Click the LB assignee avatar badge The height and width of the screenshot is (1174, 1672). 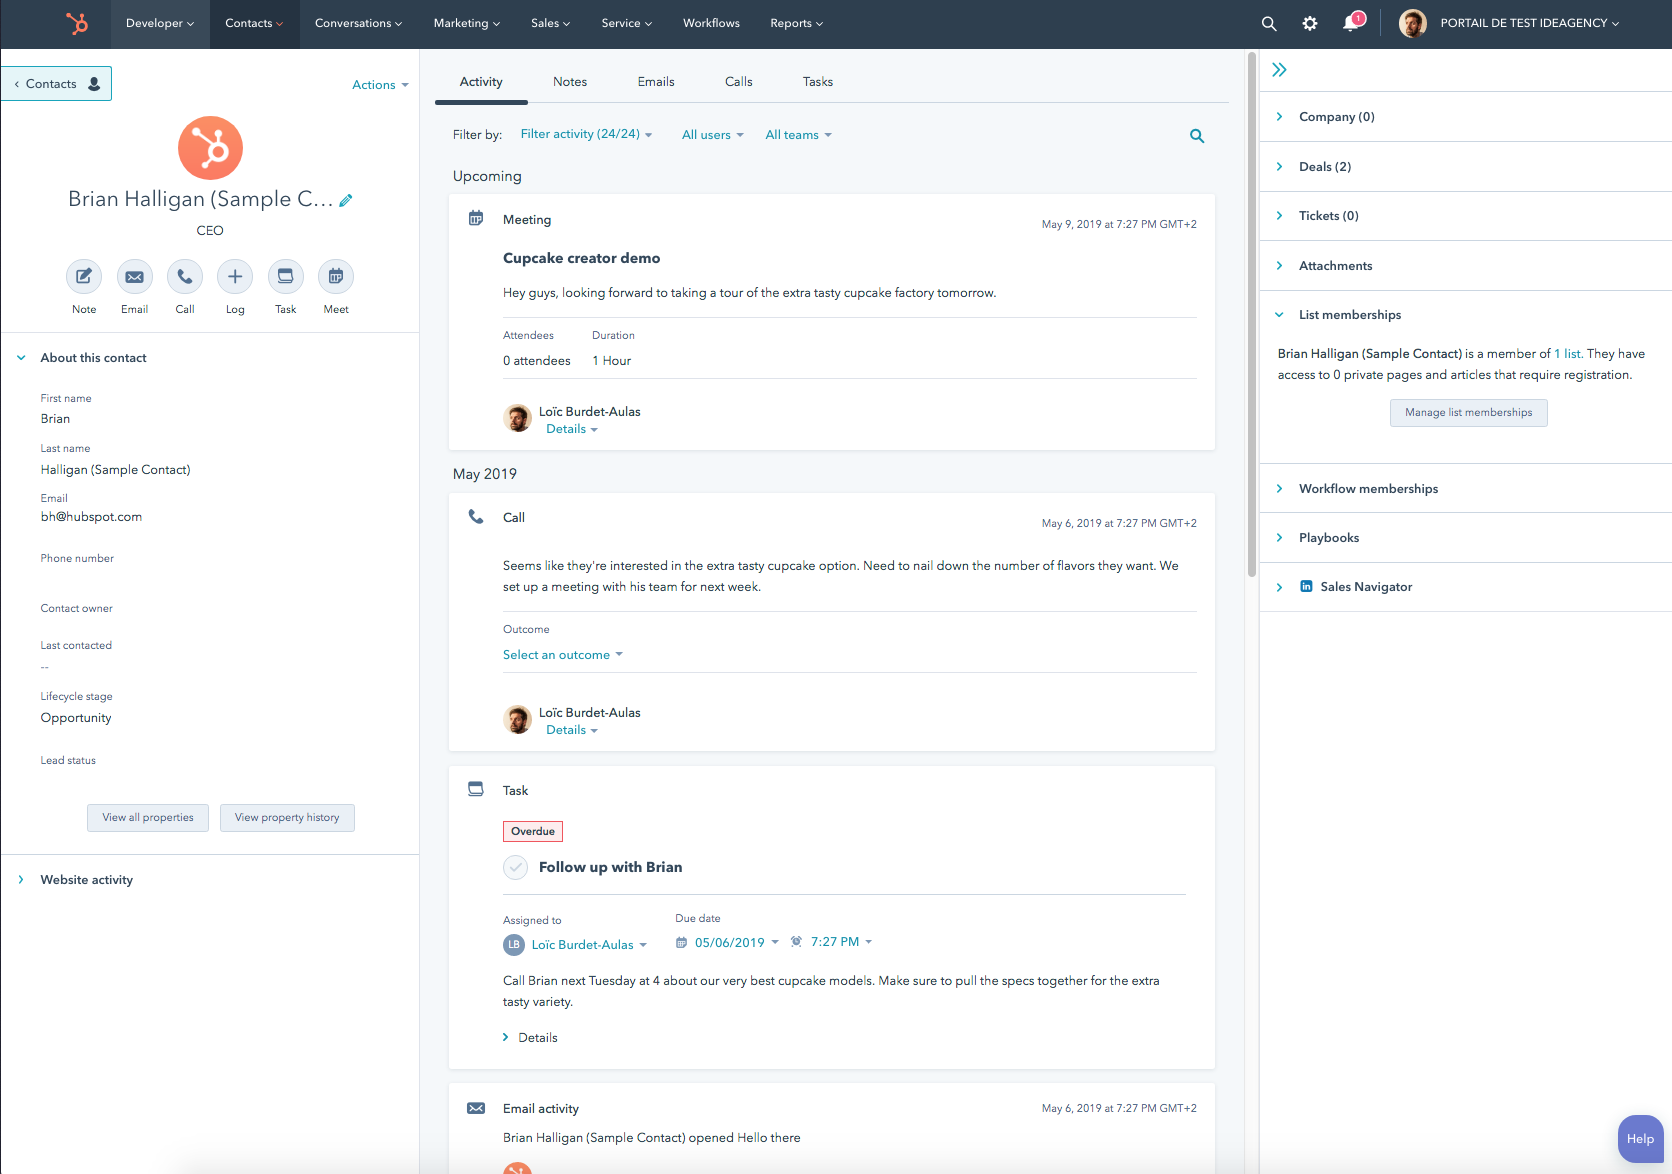coord(514,944)
